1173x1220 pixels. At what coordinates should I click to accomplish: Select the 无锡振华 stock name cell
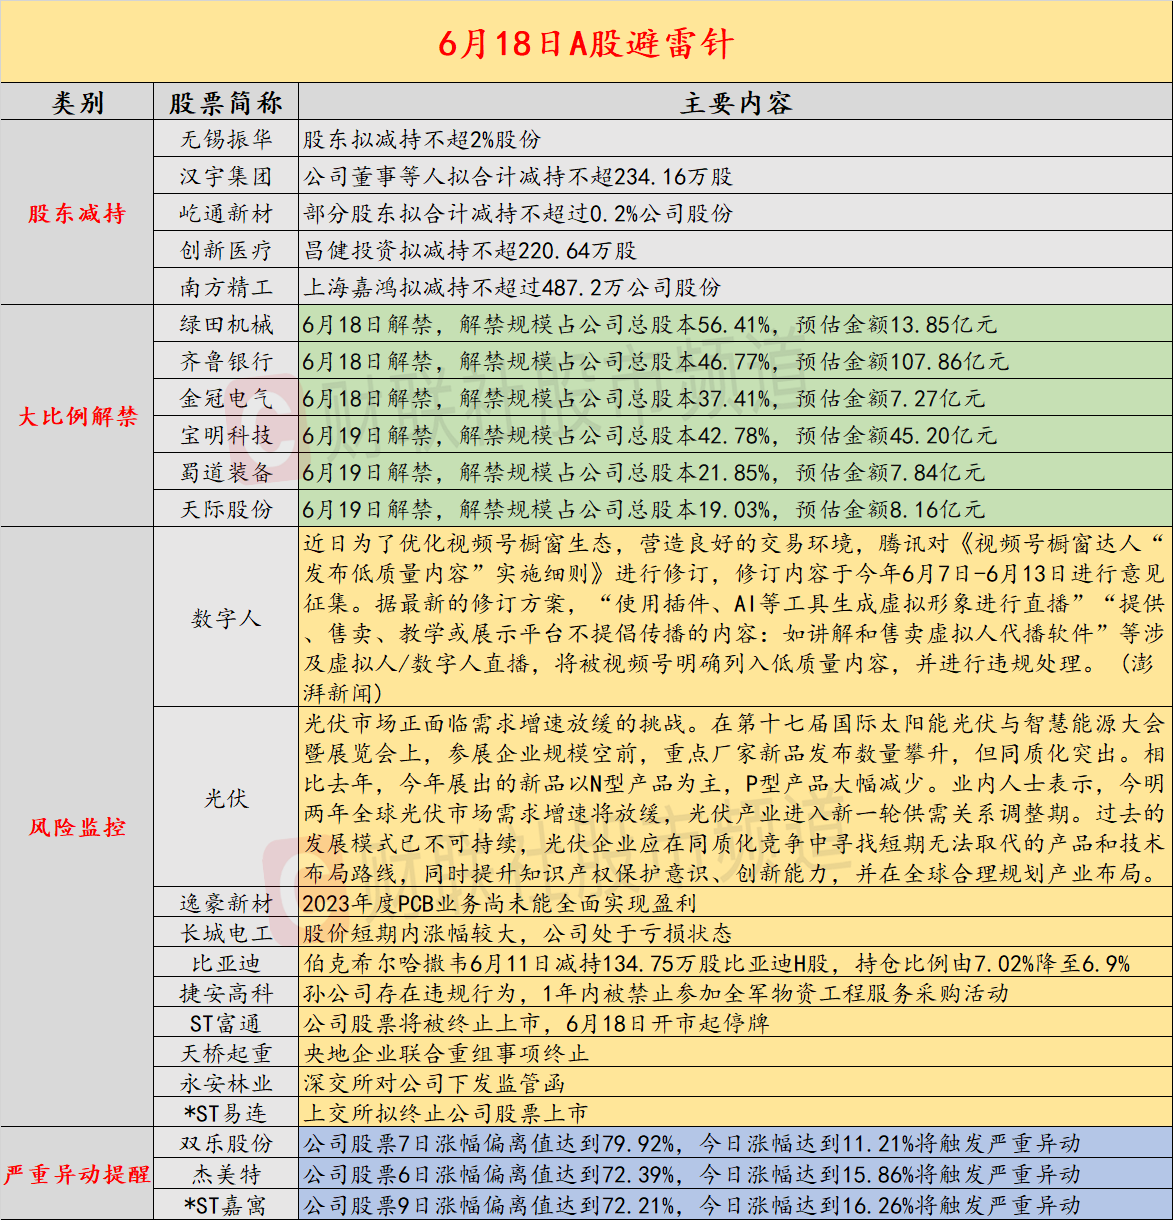pos(226,140)
